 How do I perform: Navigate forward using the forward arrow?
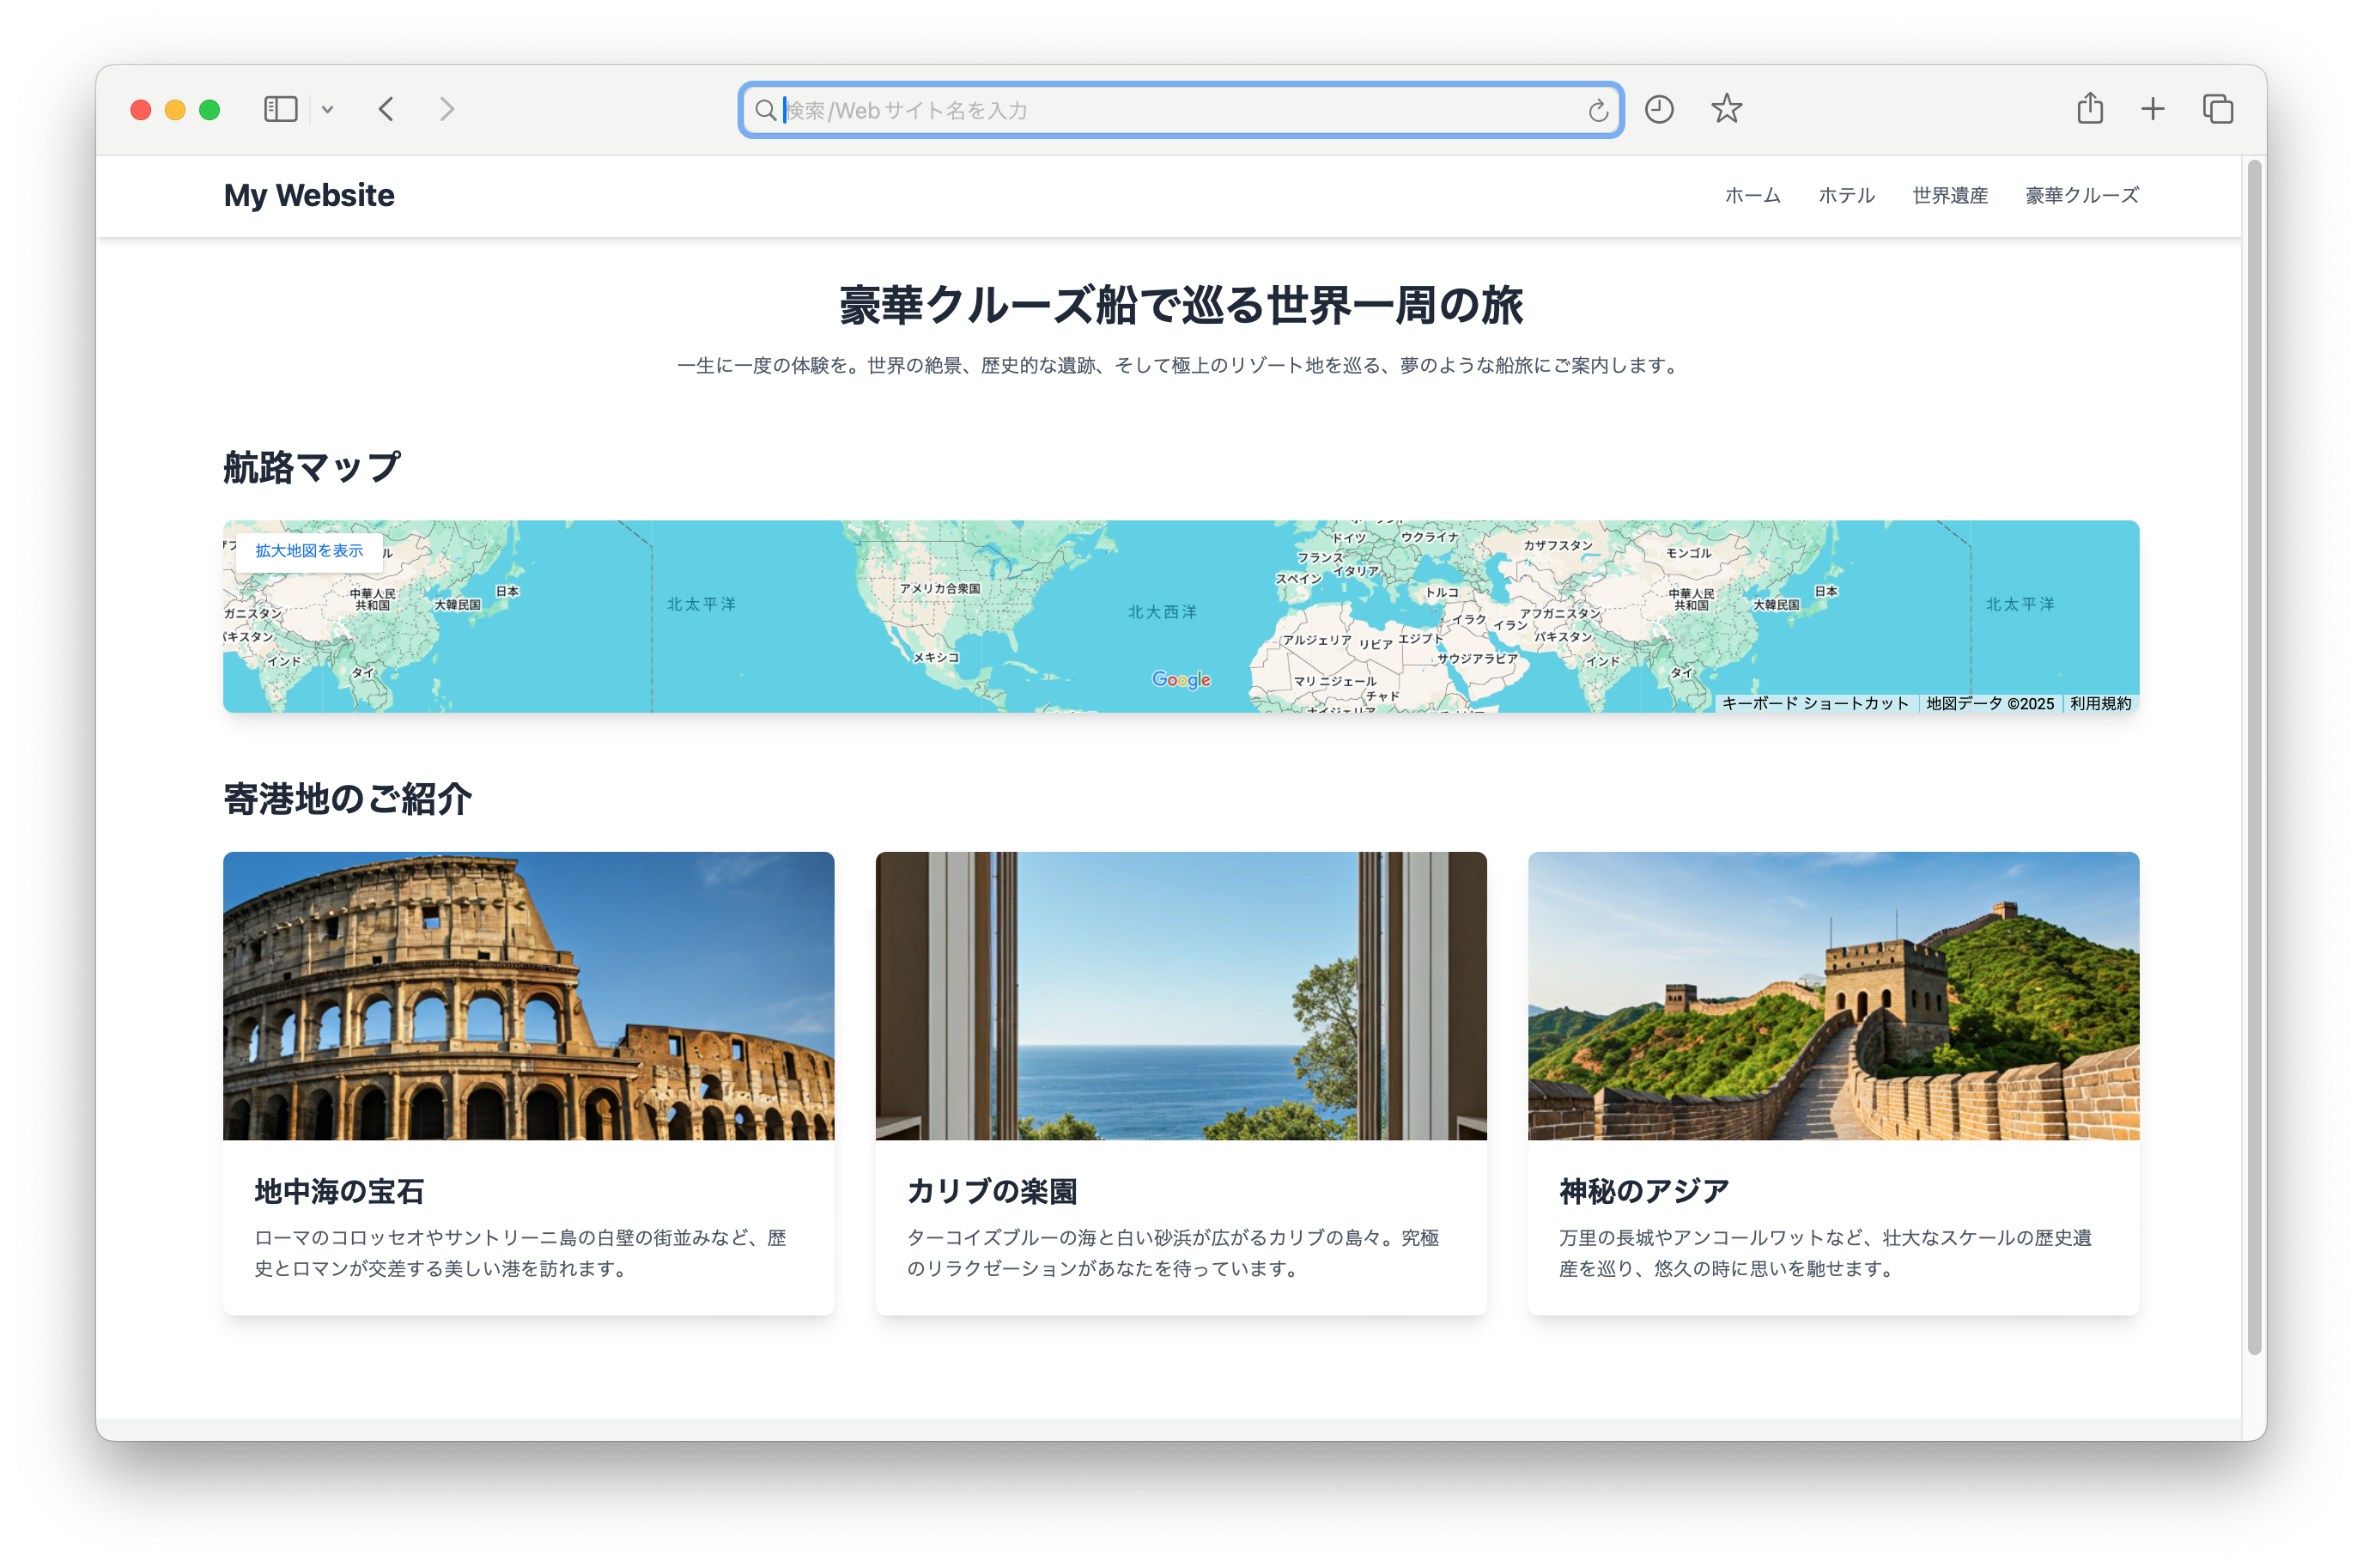pos(447,109)
